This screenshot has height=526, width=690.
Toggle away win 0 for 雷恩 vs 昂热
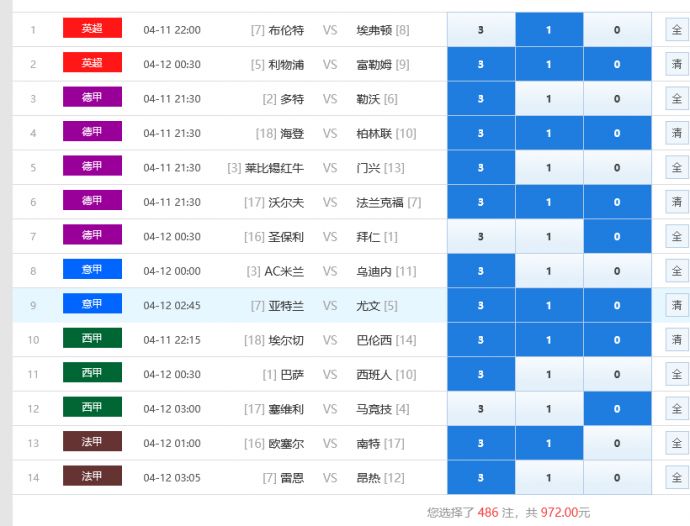[x=616, y=478]
